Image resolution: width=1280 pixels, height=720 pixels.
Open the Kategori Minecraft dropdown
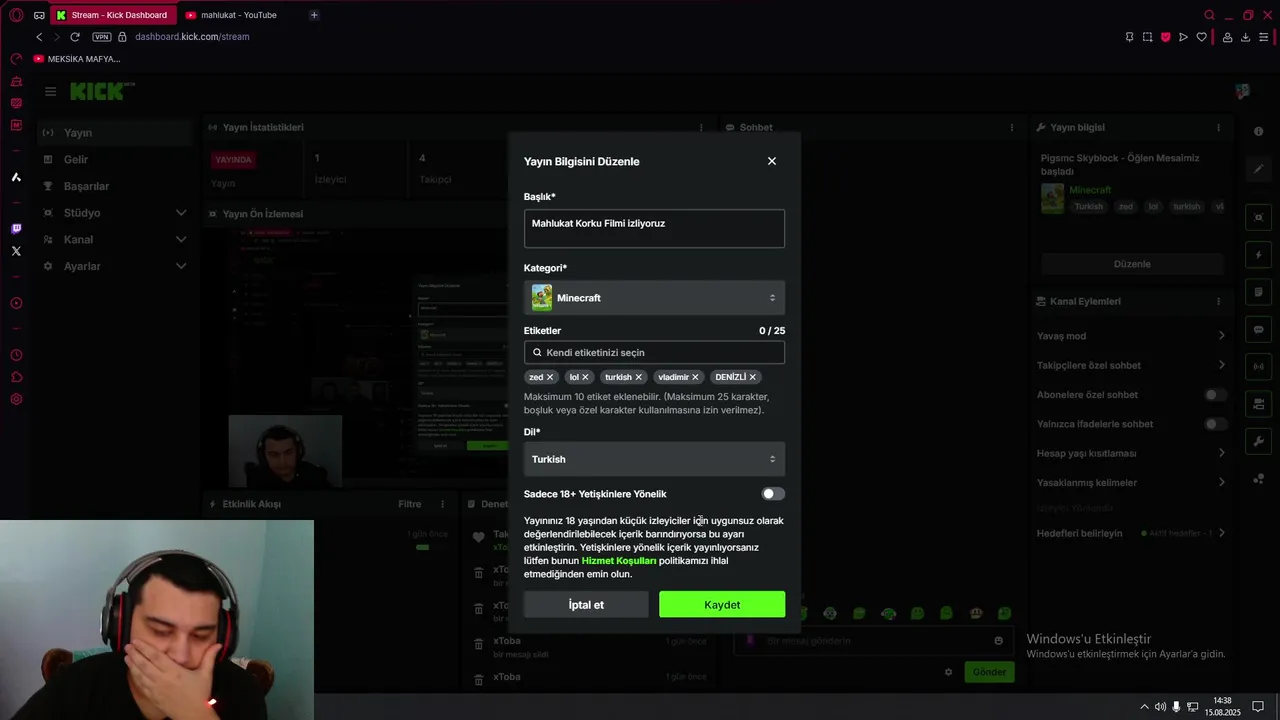click(654, 298)
